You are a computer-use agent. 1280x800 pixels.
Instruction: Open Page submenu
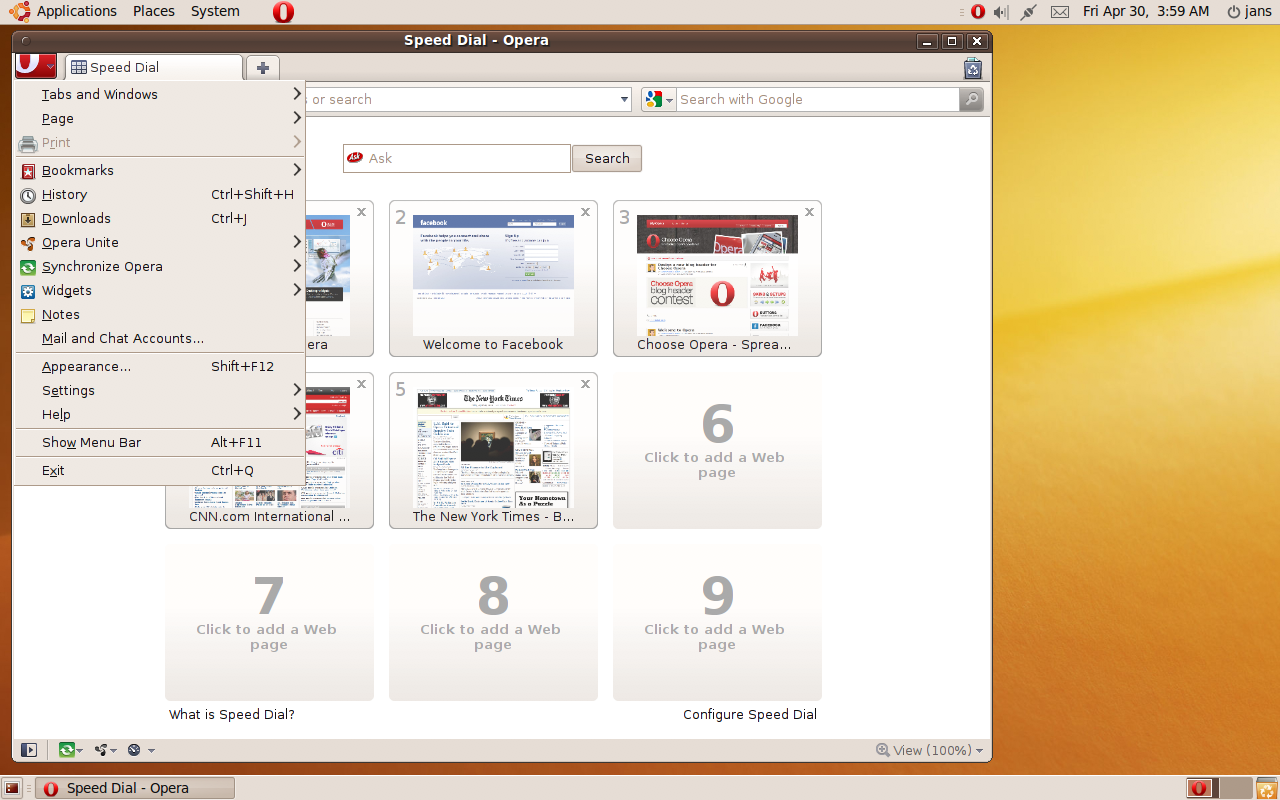pos(160,118)
